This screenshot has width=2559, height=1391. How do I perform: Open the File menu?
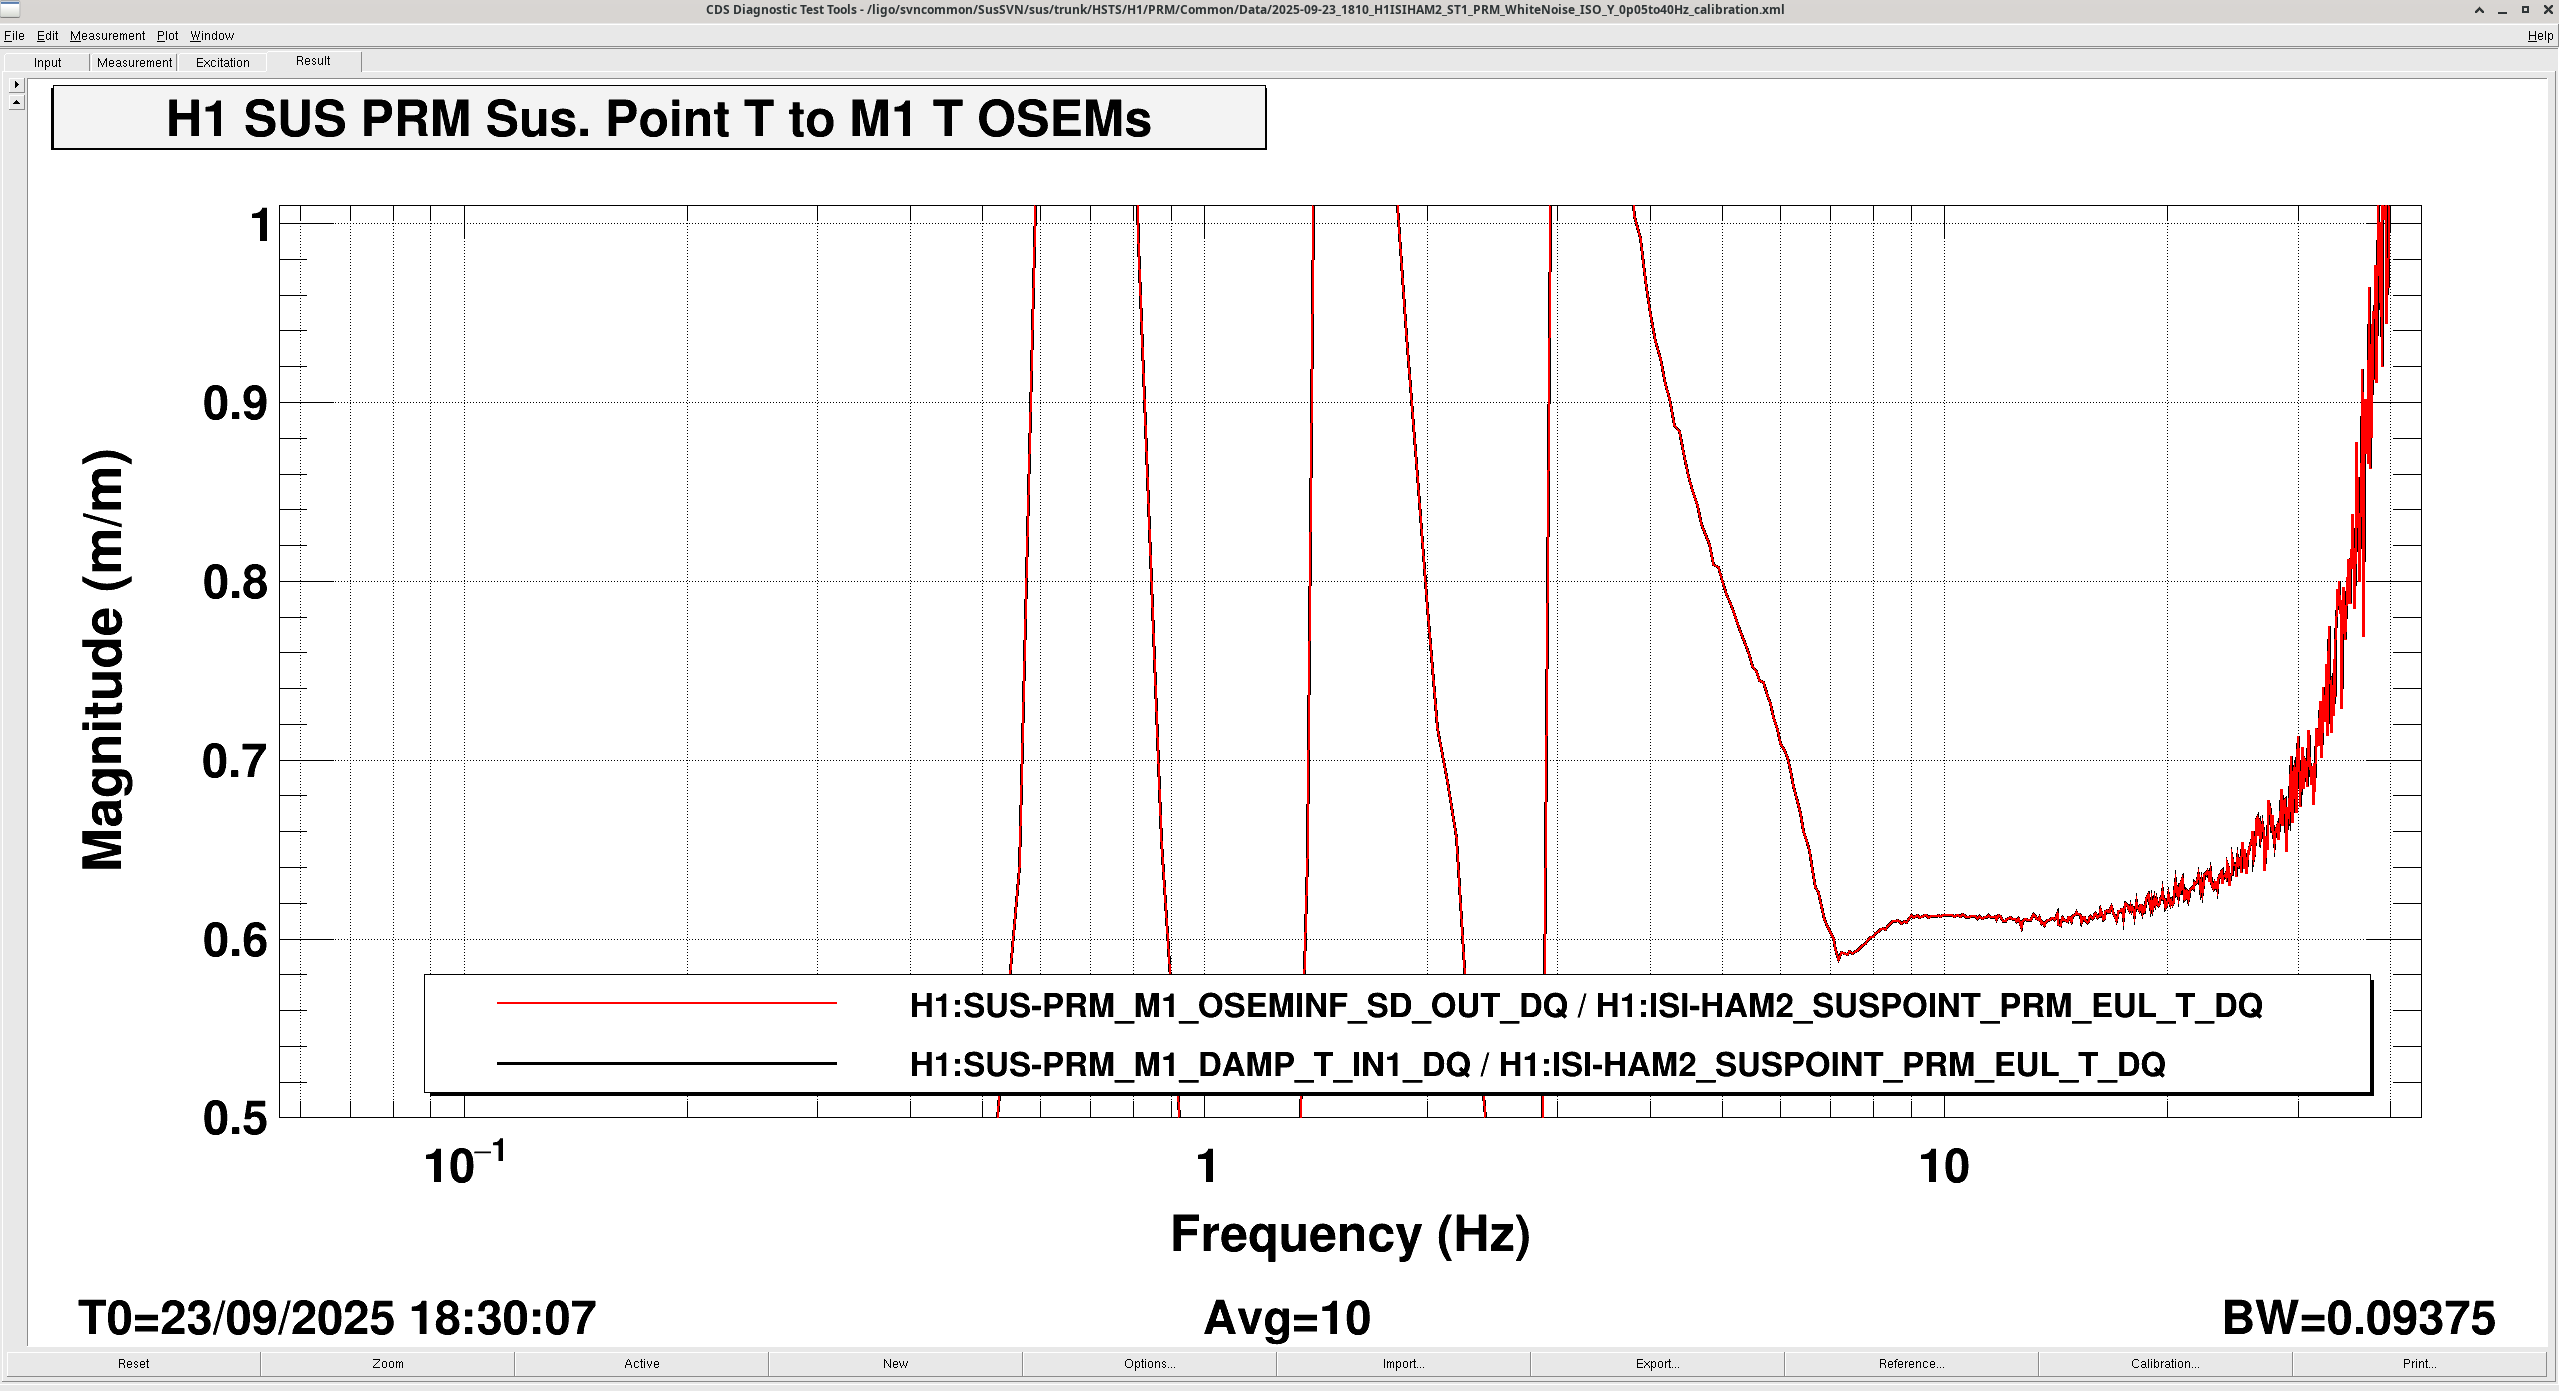tap(14, 36)
